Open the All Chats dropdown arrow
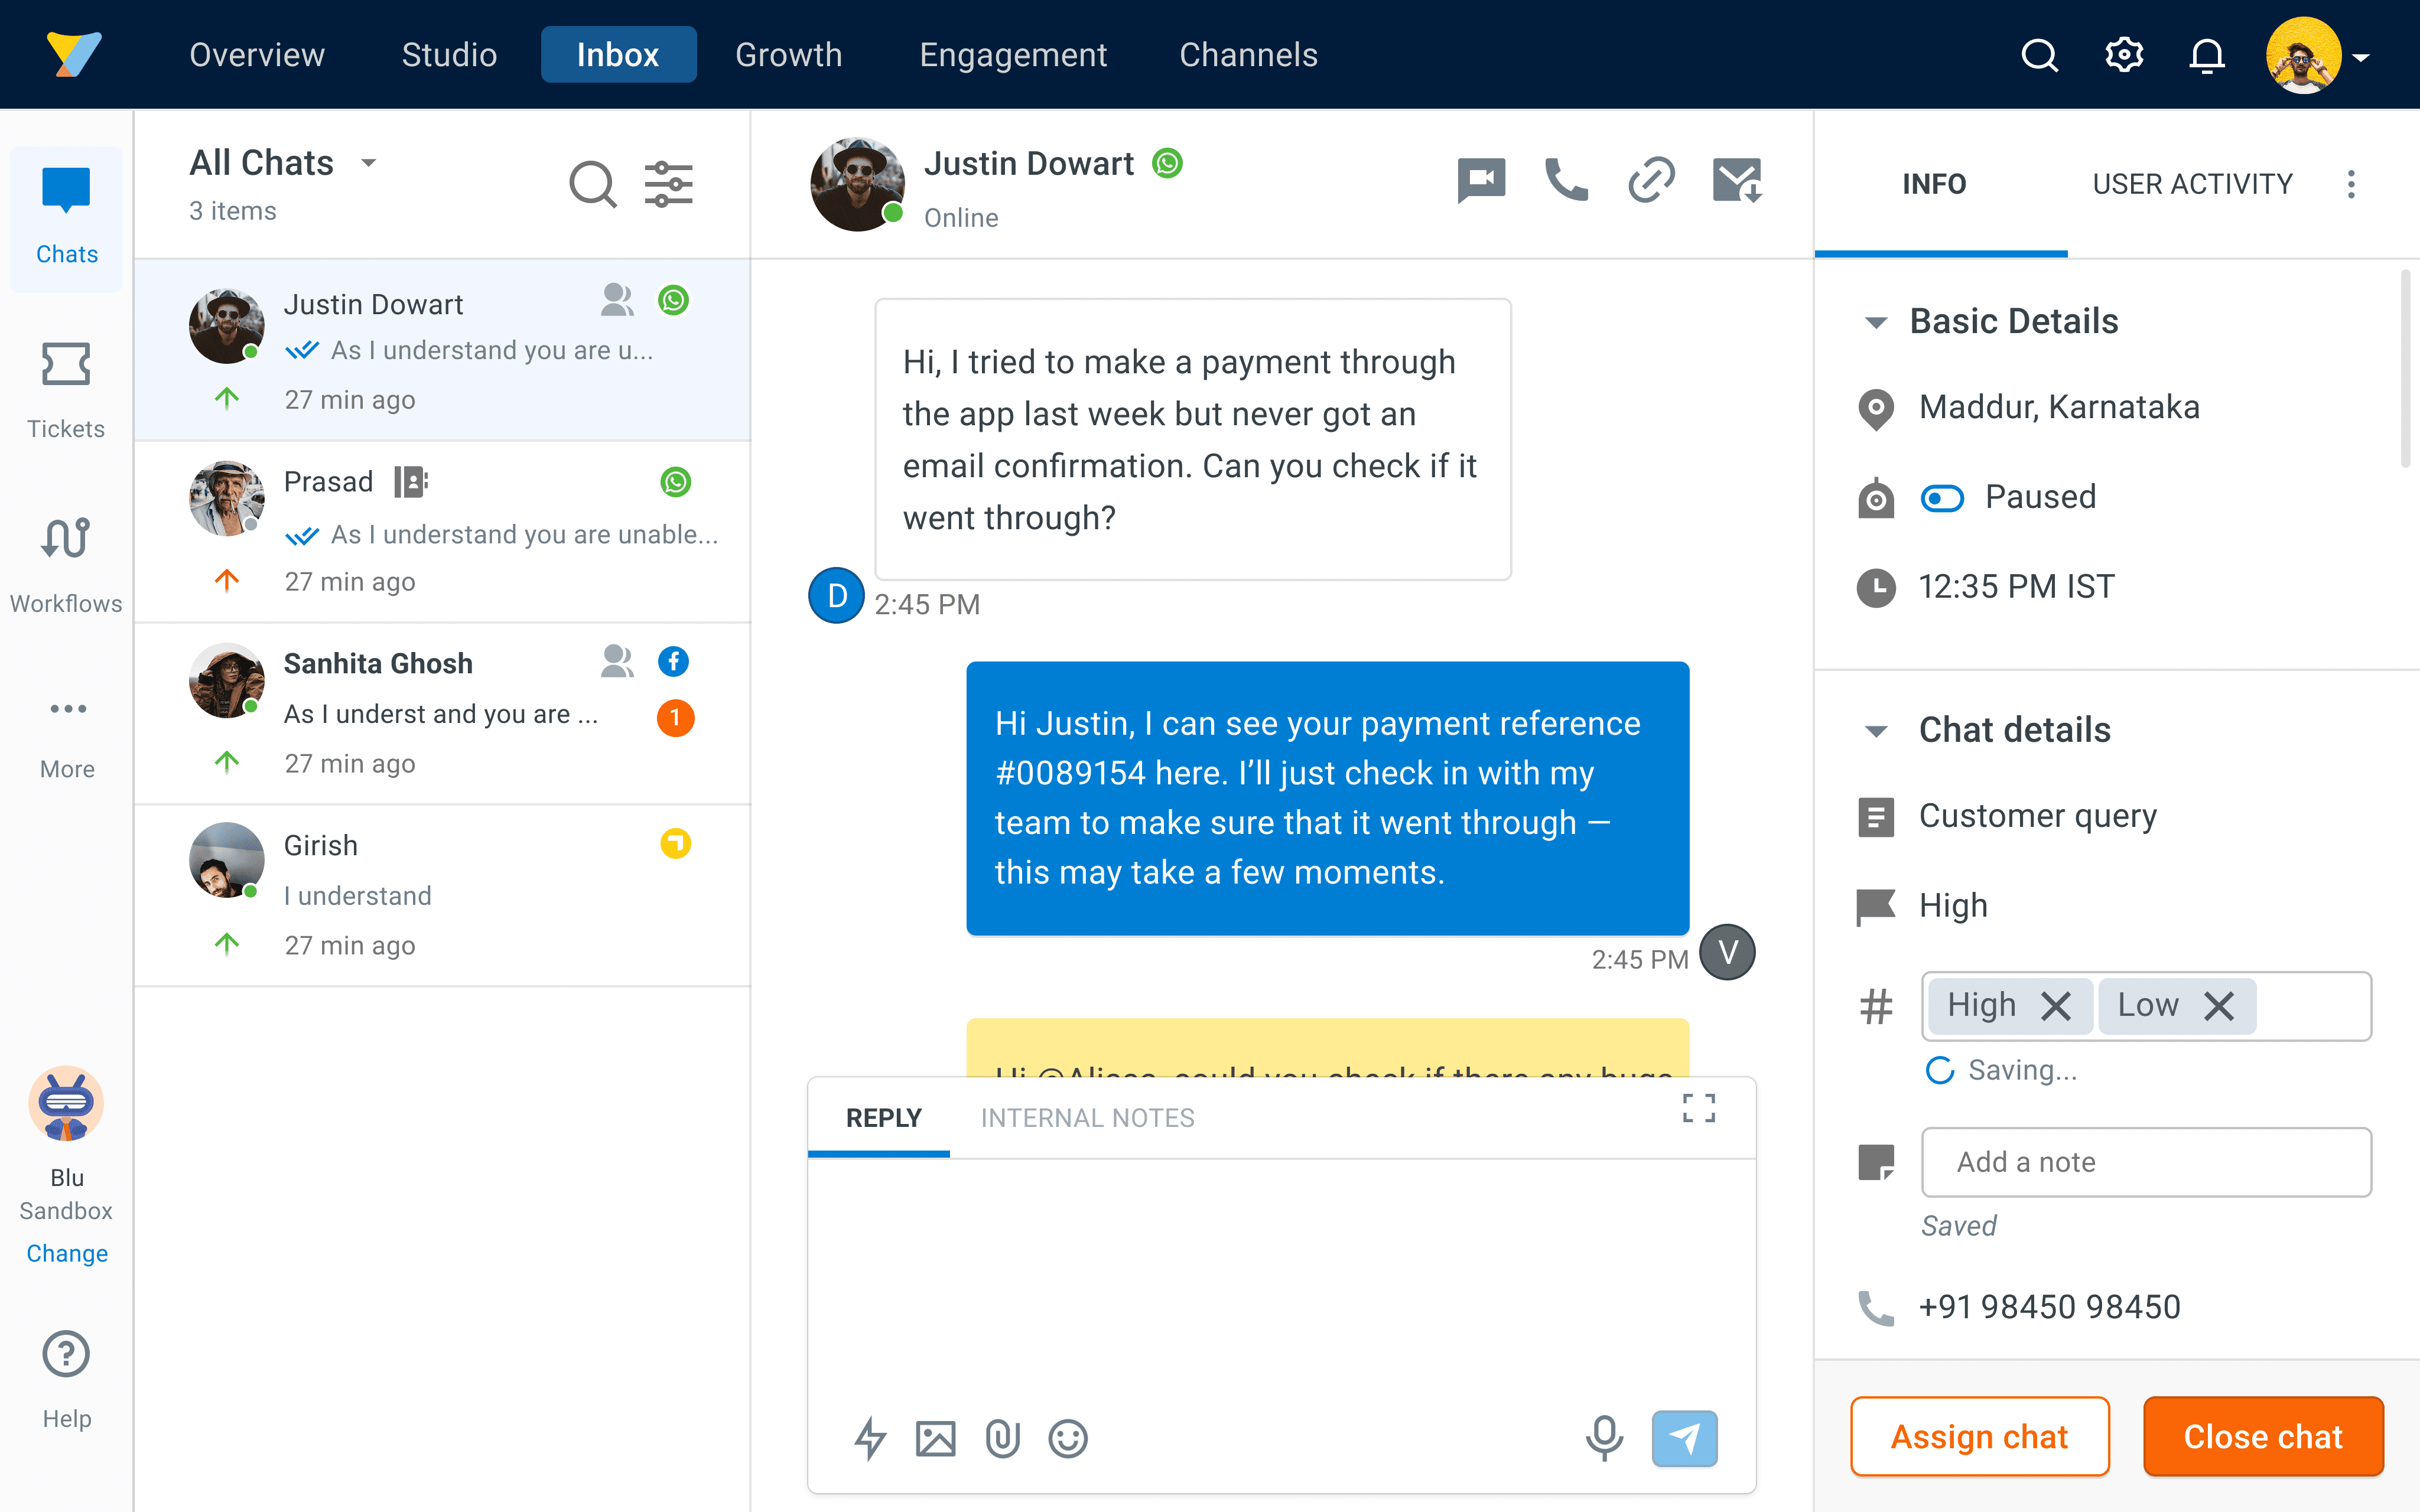Screen dimensions: 2420x1512 [369, 163]
